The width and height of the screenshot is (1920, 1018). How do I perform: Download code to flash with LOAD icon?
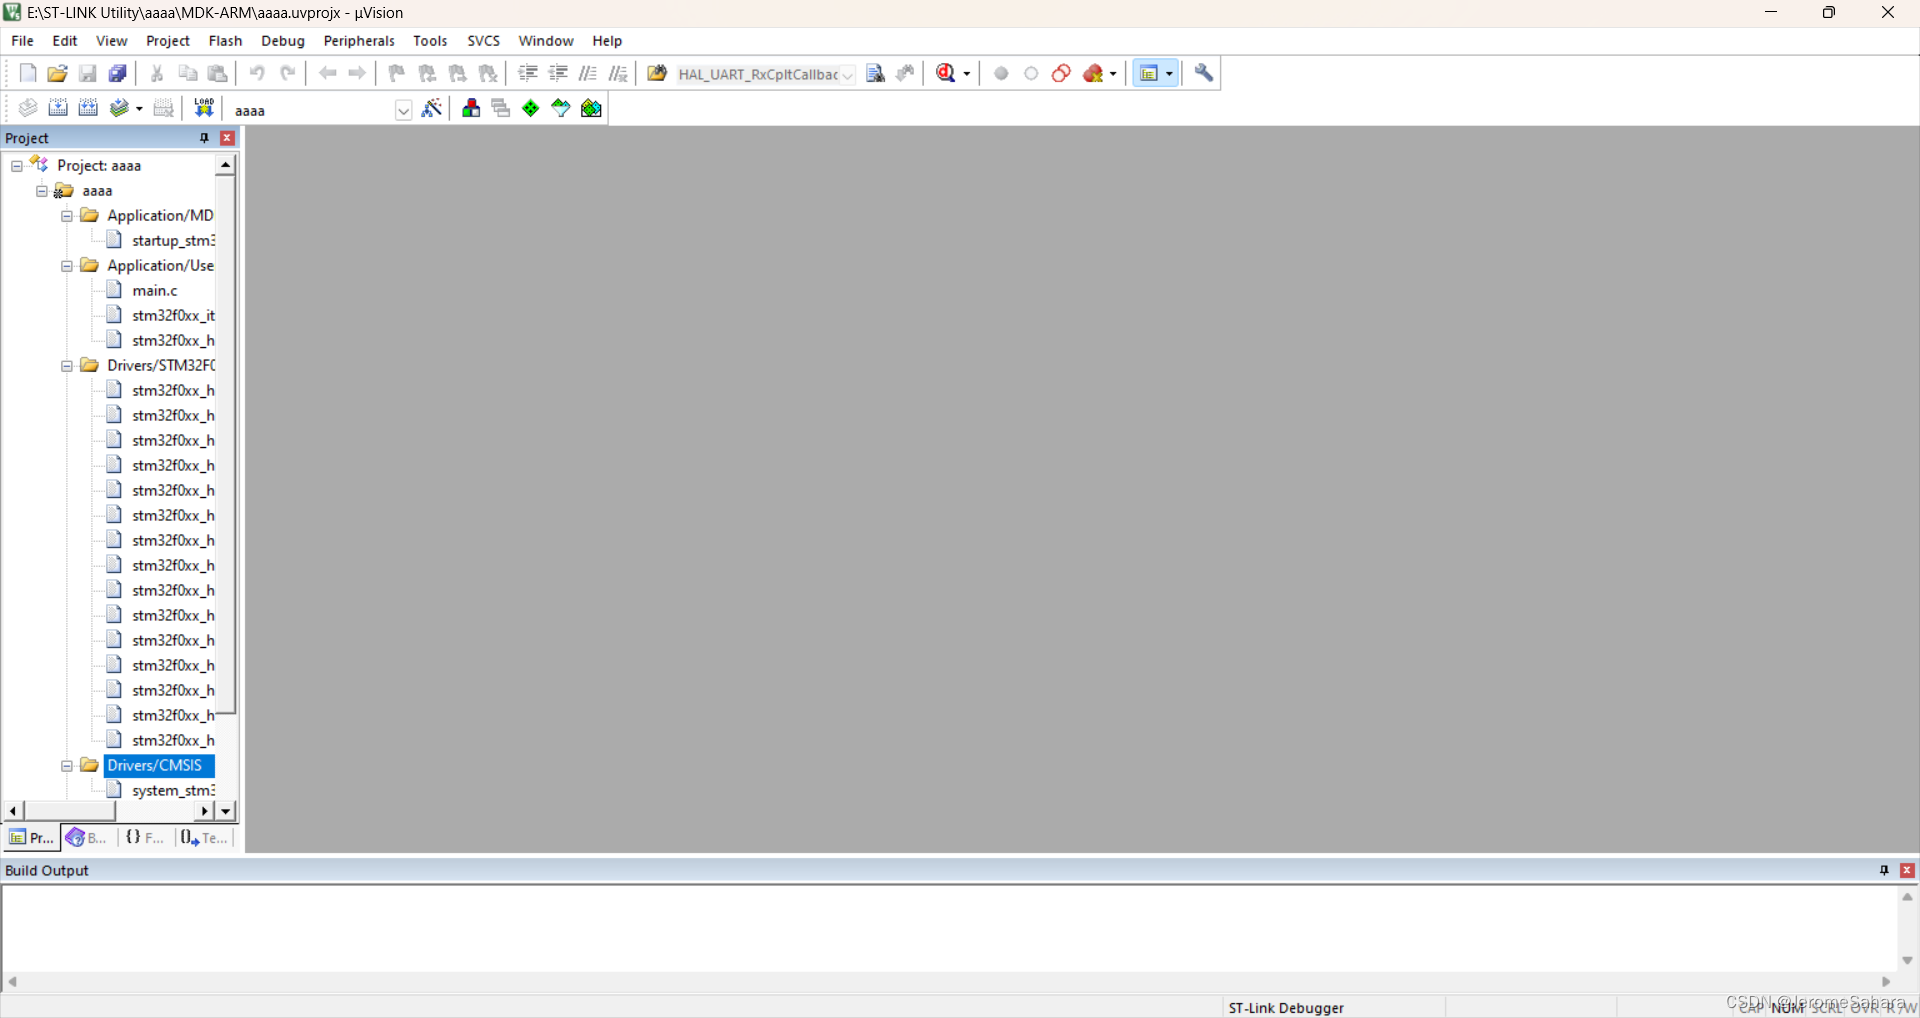tap(204, 108)
